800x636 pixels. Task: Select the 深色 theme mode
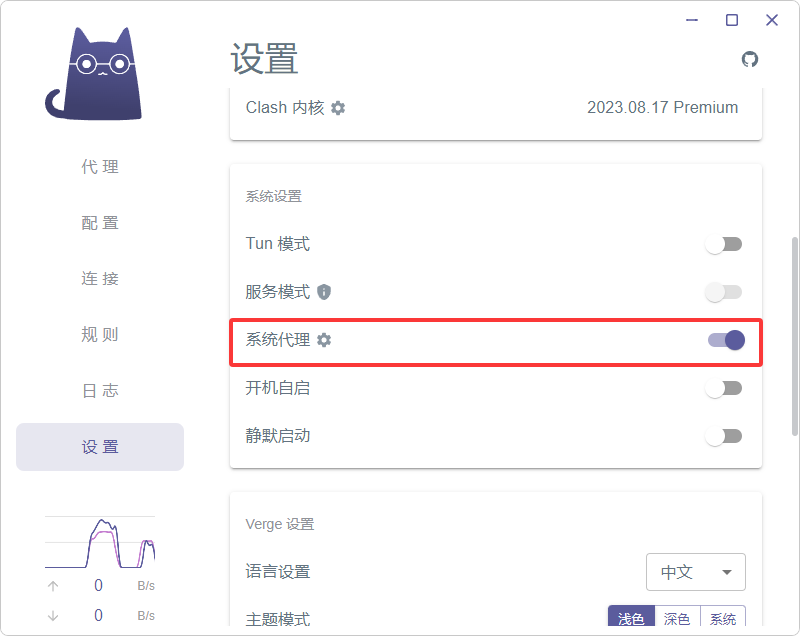click(676, 618)
